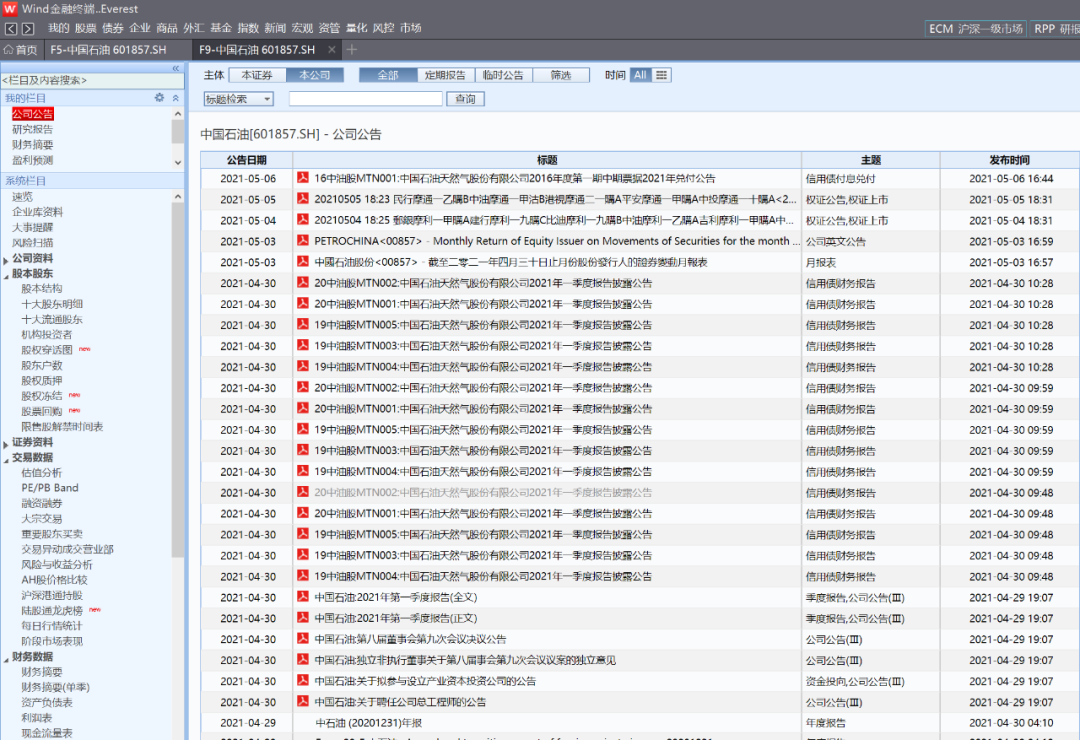Click the Wind terminal logo icon
The width and height of the screenshot is (1080, 740).
click(10, 9)
